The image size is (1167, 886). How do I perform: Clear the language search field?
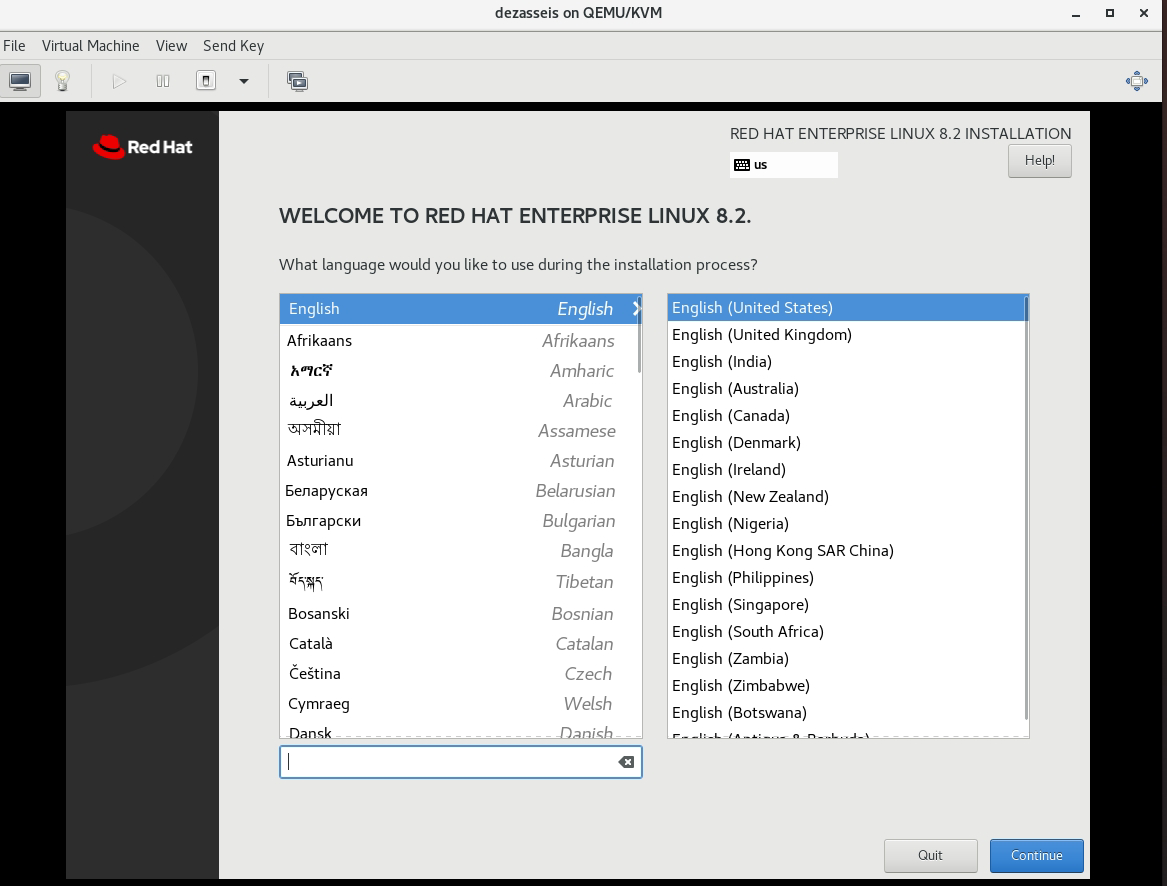point(627,762)
